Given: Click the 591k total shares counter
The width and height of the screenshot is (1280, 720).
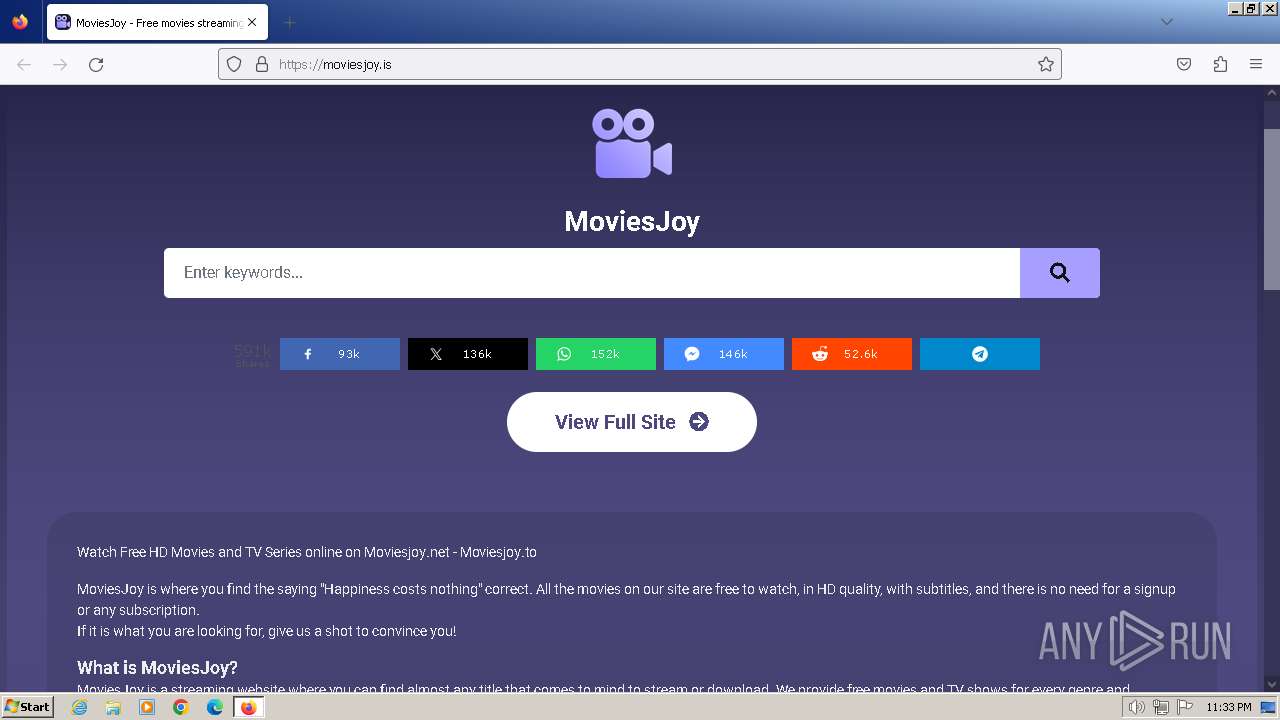Looking at the screenshot, I should (x=252, y=355).
